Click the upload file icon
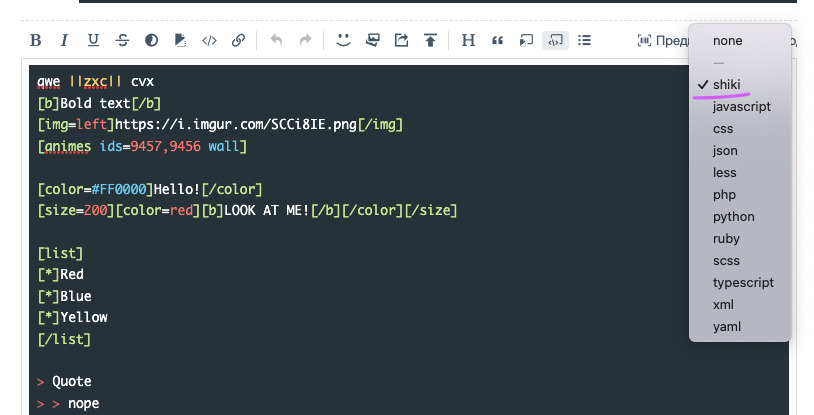 click(430, 41)
